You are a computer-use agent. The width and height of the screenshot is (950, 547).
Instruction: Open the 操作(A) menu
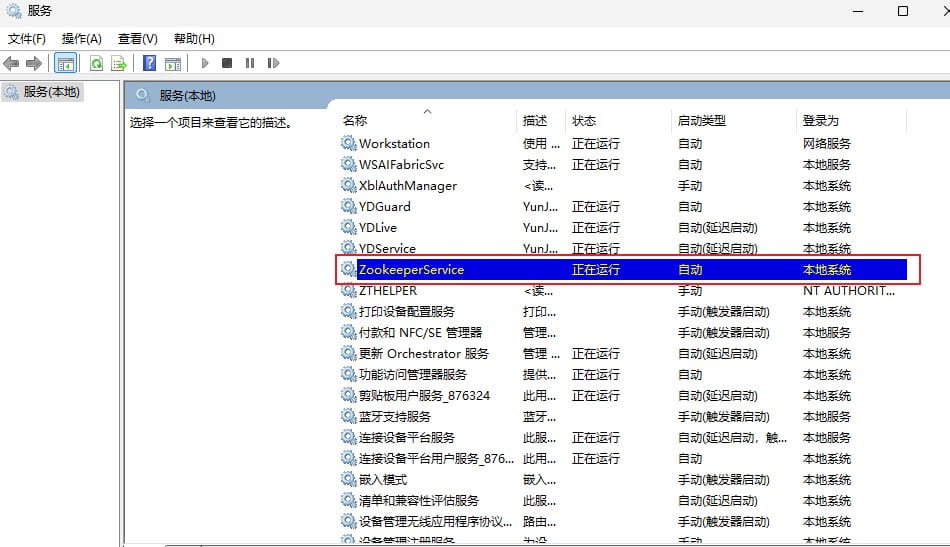(82, 39)
